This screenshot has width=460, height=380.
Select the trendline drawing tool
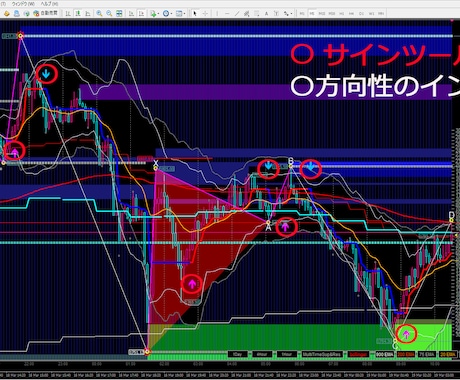pyautogui.click(x=237, y=14)
